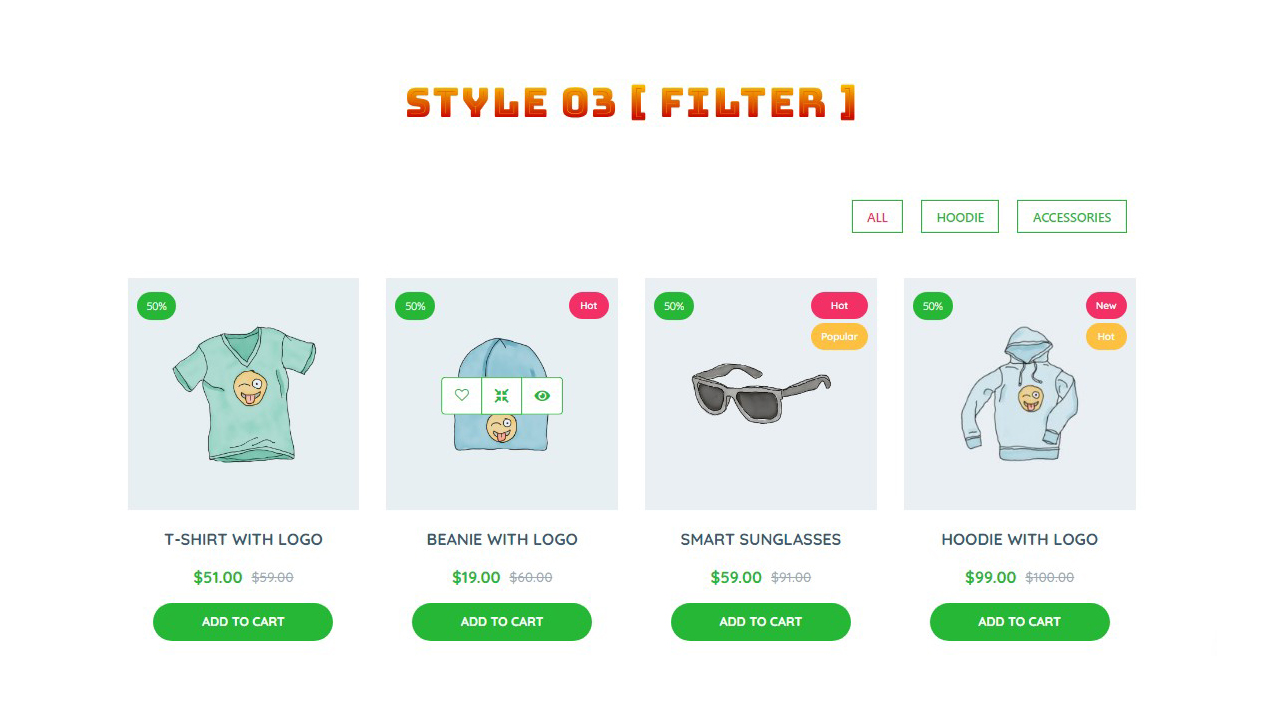This screenshot has width=1280, height=720.
Task: Click the sunglasses product image
Action: tap(761, 394)
